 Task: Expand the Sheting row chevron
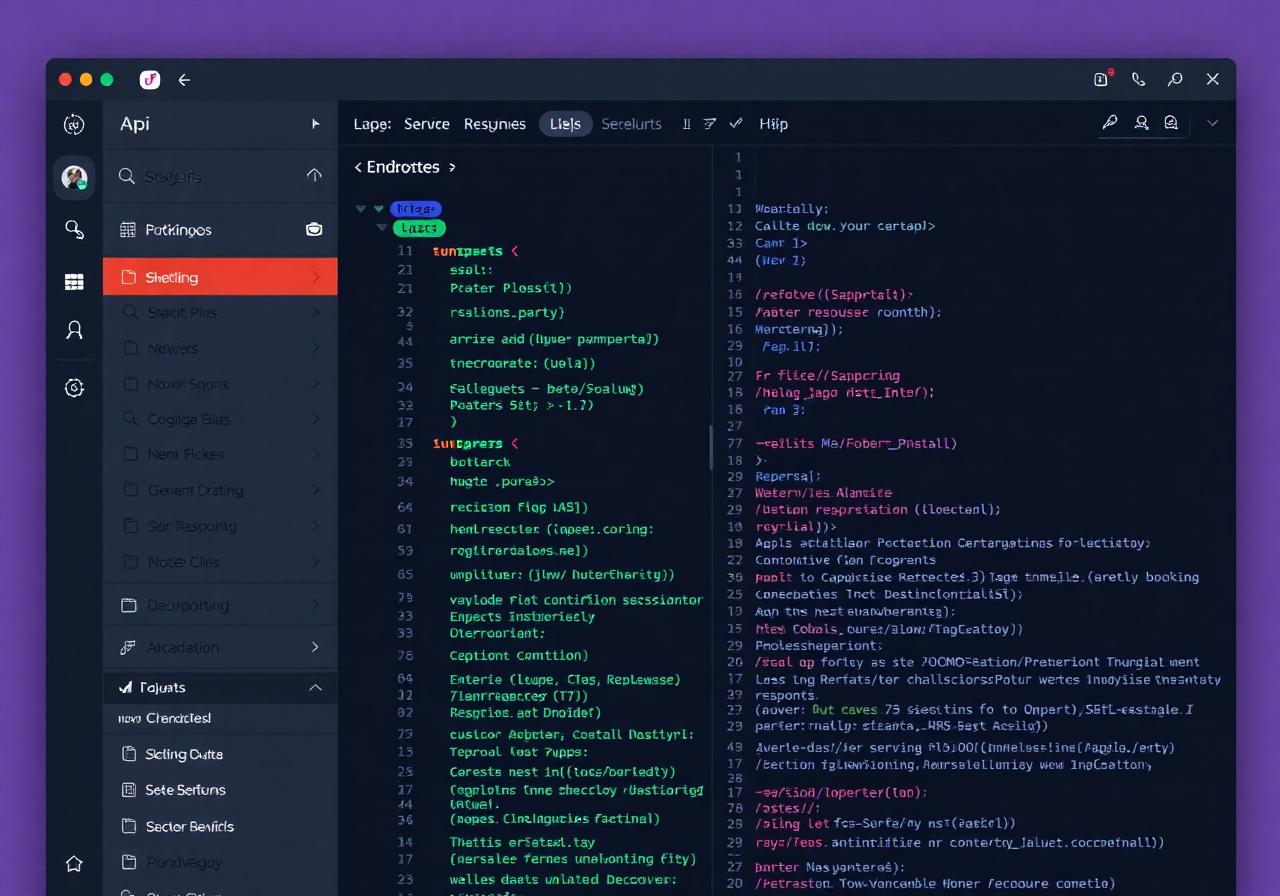coord(315,277)
